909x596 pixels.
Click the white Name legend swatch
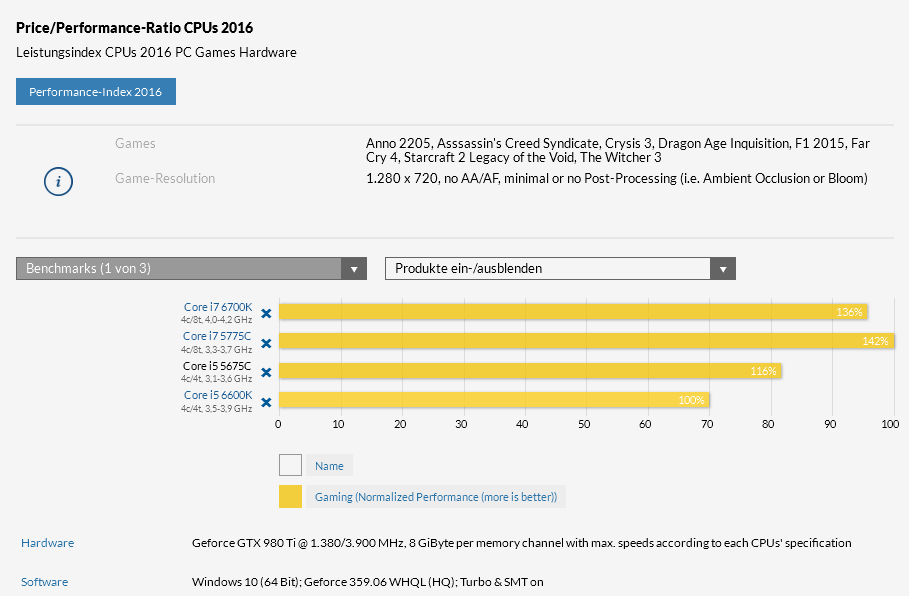coord(290,465)
